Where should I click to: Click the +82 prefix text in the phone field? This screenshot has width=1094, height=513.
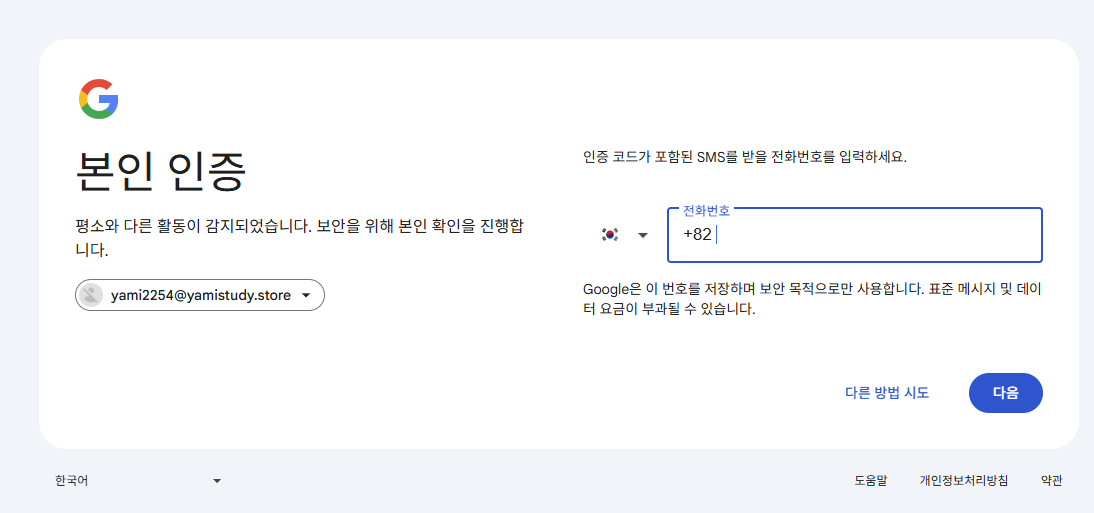pyautogui.click(x=697, y=235)
